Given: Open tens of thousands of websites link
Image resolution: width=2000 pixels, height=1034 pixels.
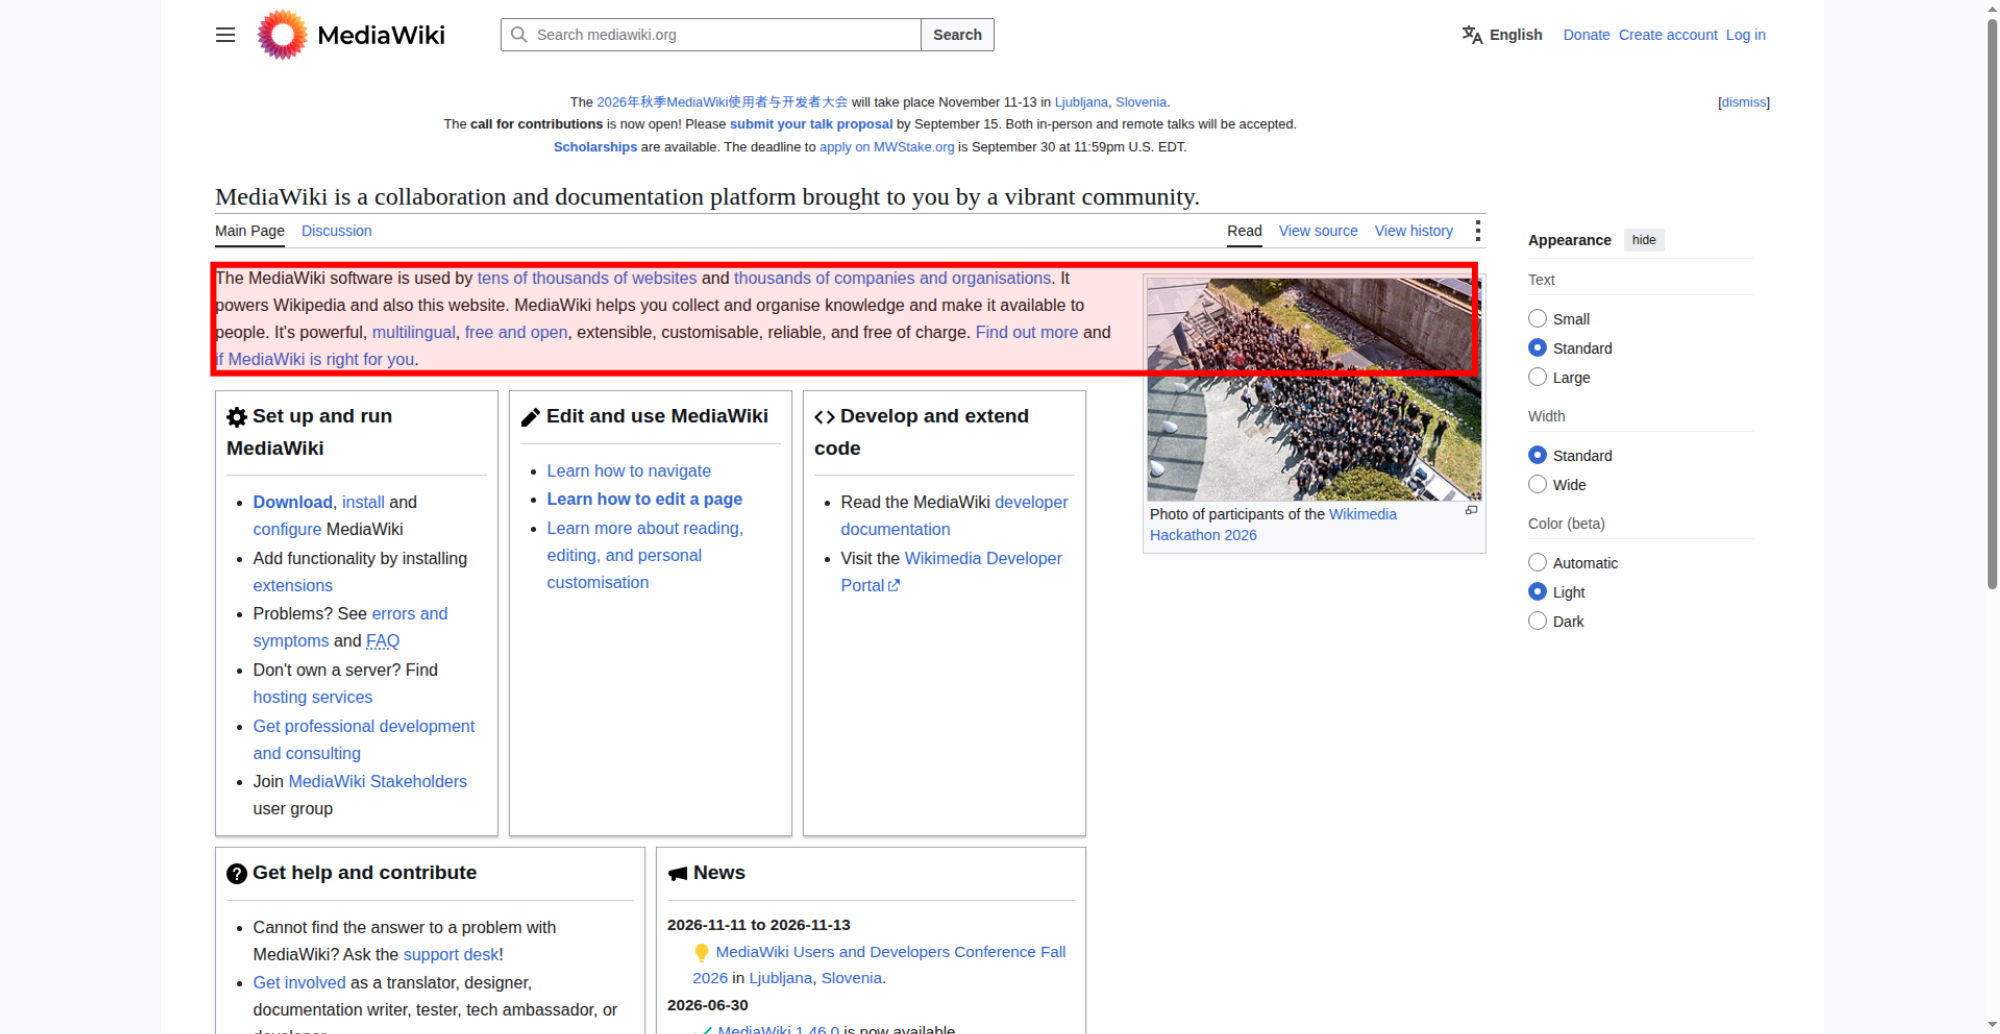Looking at the screenshot, I should click(587, 278).
